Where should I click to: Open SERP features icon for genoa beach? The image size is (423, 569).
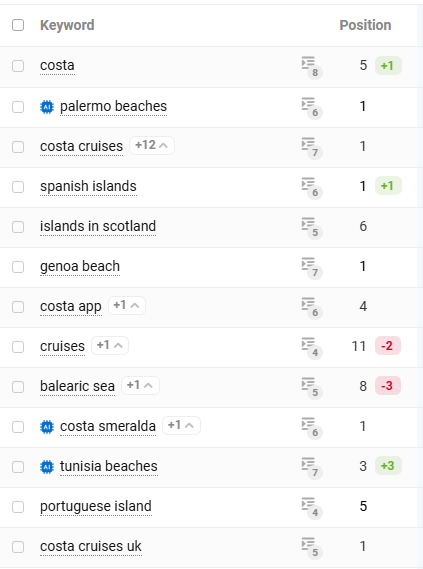(x=312, y=267)
